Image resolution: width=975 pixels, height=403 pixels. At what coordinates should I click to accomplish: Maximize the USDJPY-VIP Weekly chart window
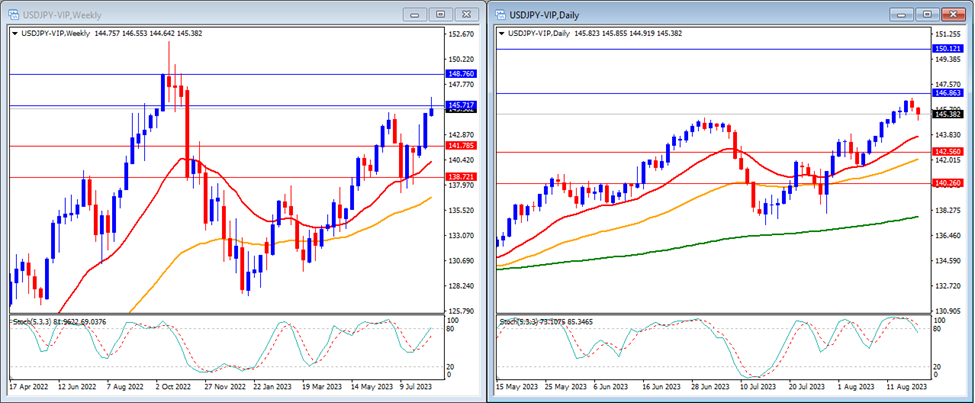440,14
